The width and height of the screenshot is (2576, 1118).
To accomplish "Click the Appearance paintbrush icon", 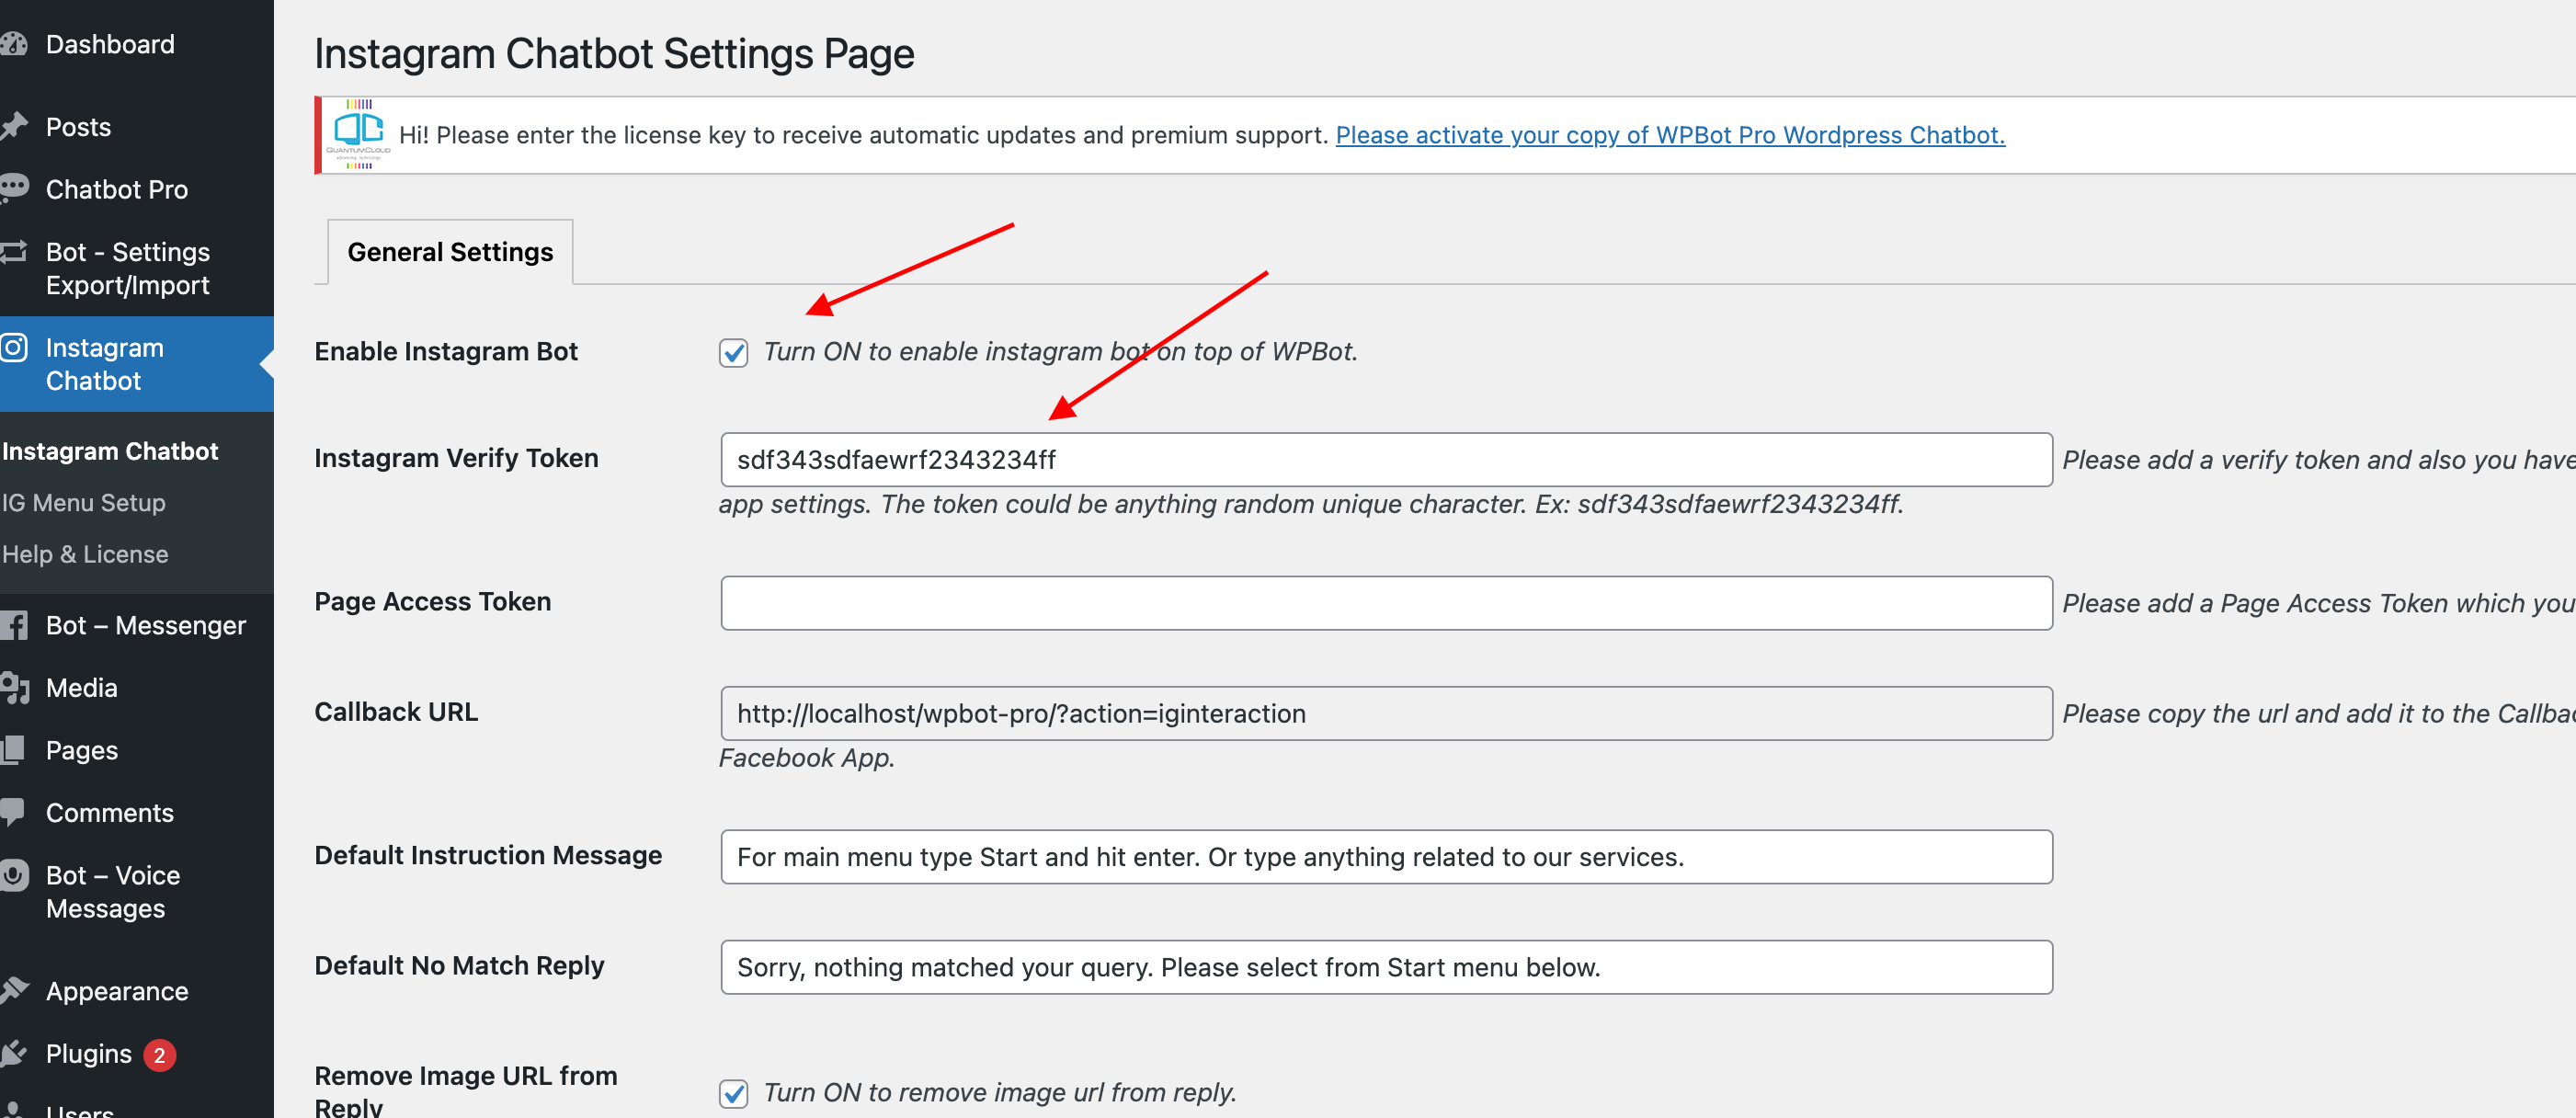I will (13, 991).
